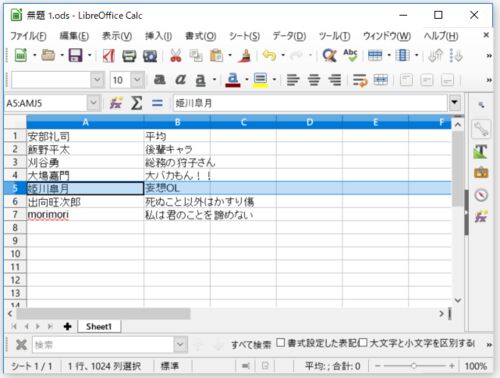Align text left

click(x=293, y=80)
